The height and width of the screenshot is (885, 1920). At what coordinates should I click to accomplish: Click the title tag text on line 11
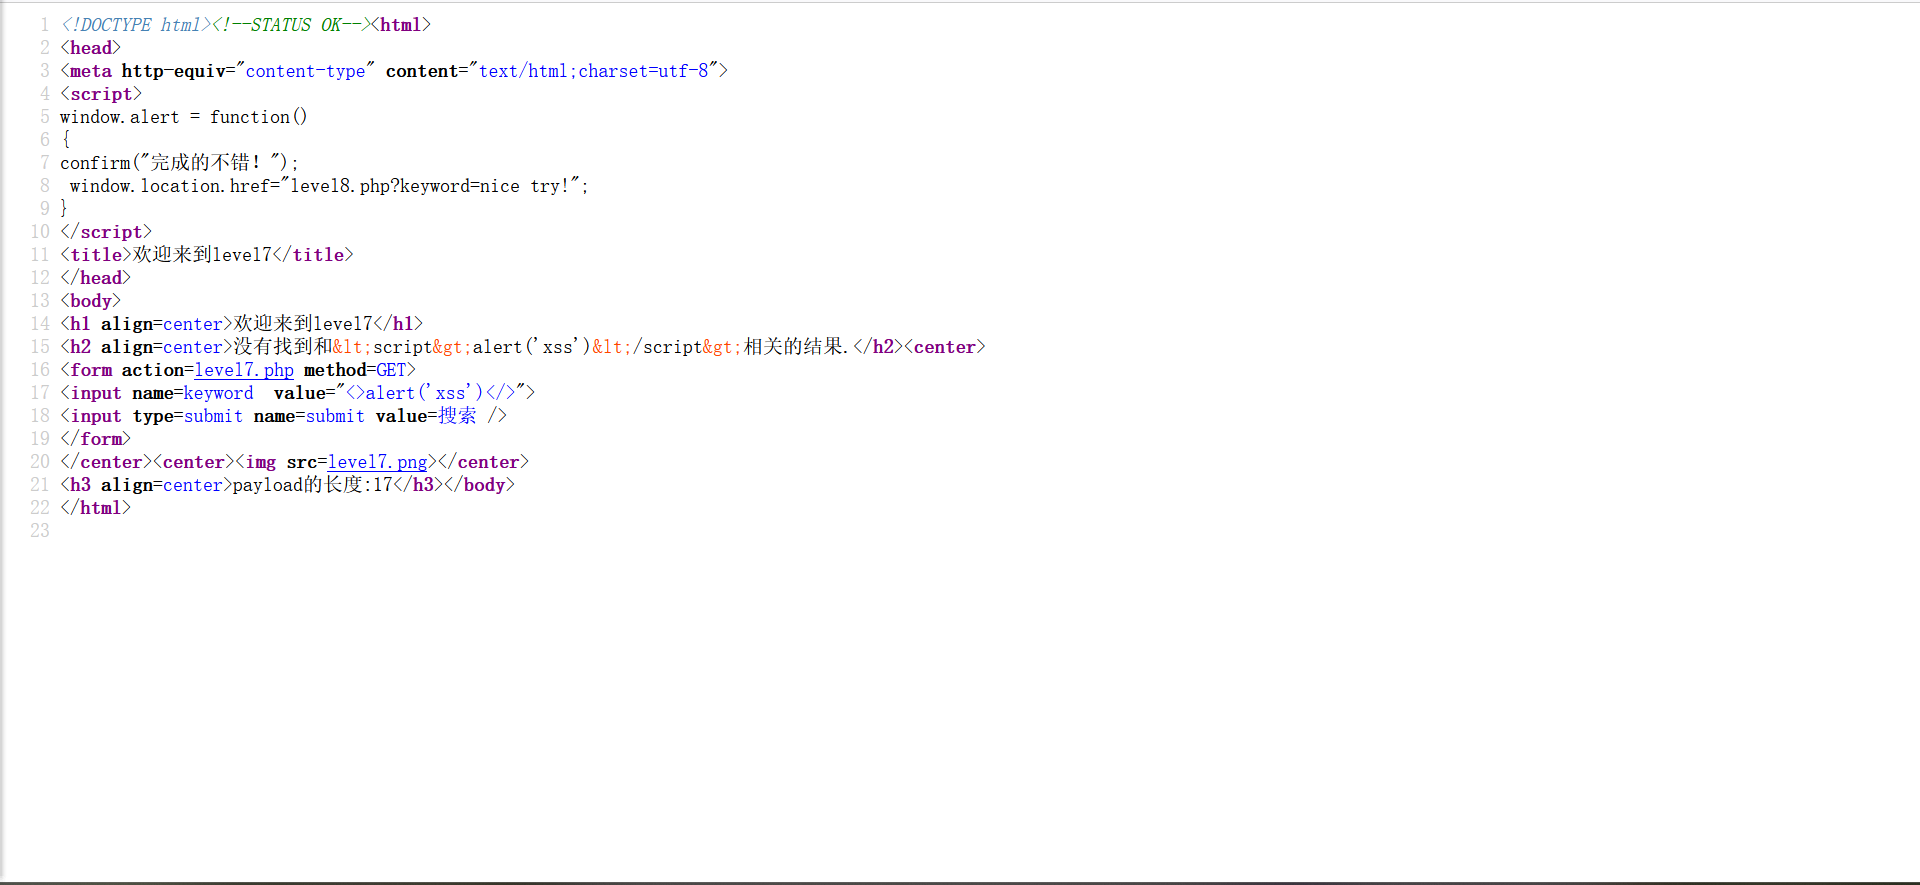click(x=207, y=255)
